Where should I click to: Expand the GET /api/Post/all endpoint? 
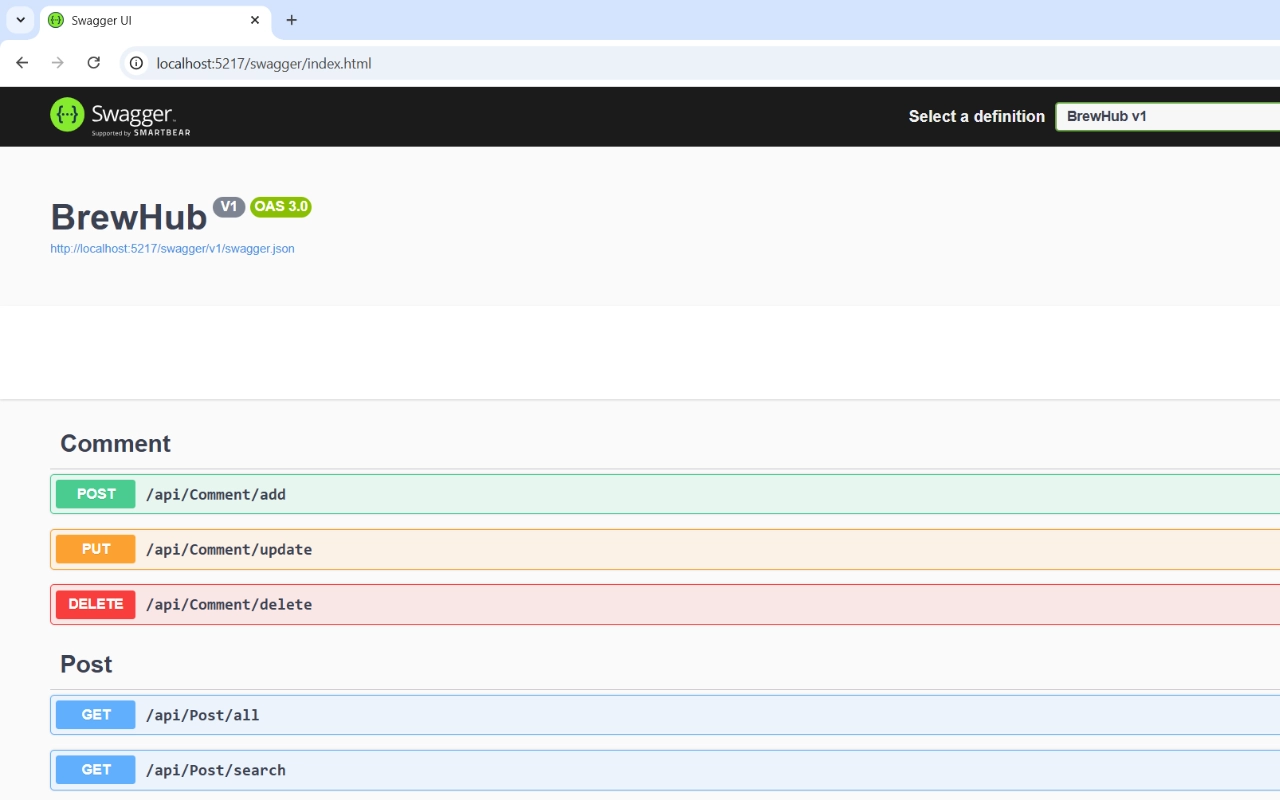(203, 715)
